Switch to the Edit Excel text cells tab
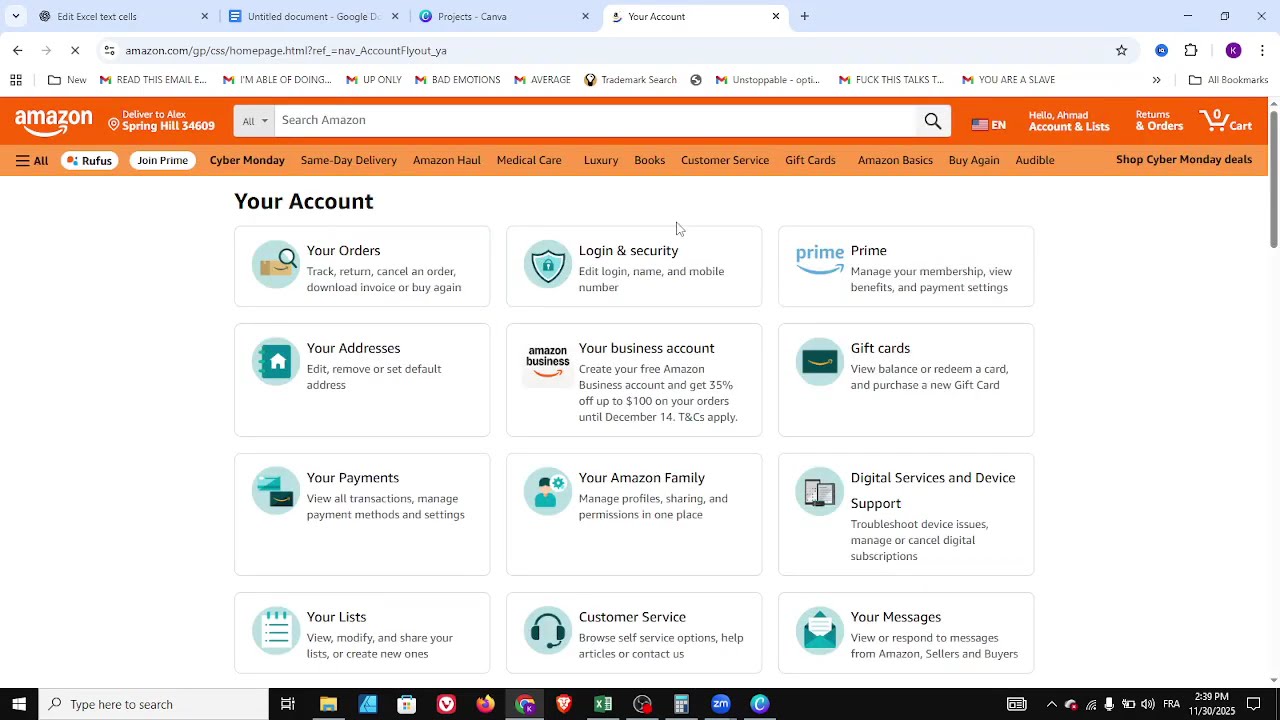 click(122, 16)
